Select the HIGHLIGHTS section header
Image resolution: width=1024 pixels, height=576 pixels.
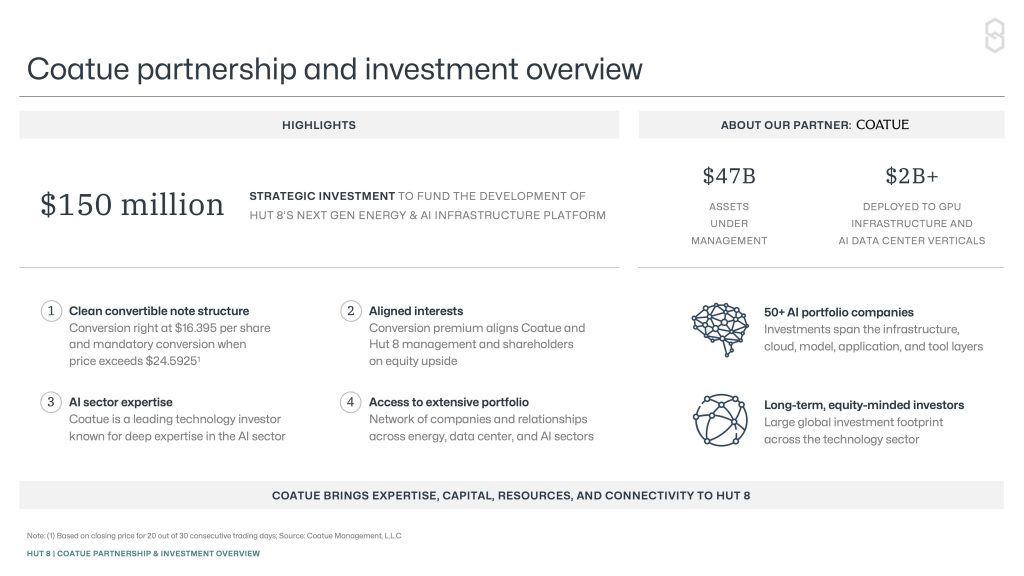(319, 125)
